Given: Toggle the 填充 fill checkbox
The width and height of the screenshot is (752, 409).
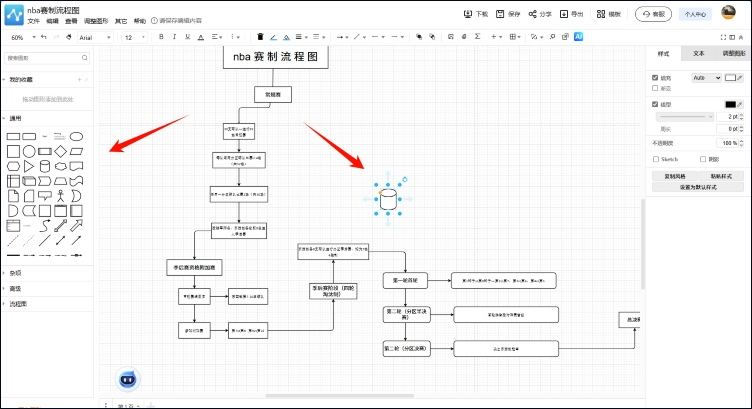Looking at the screenshot, I should pyautogui.click(x=655, y=77).
